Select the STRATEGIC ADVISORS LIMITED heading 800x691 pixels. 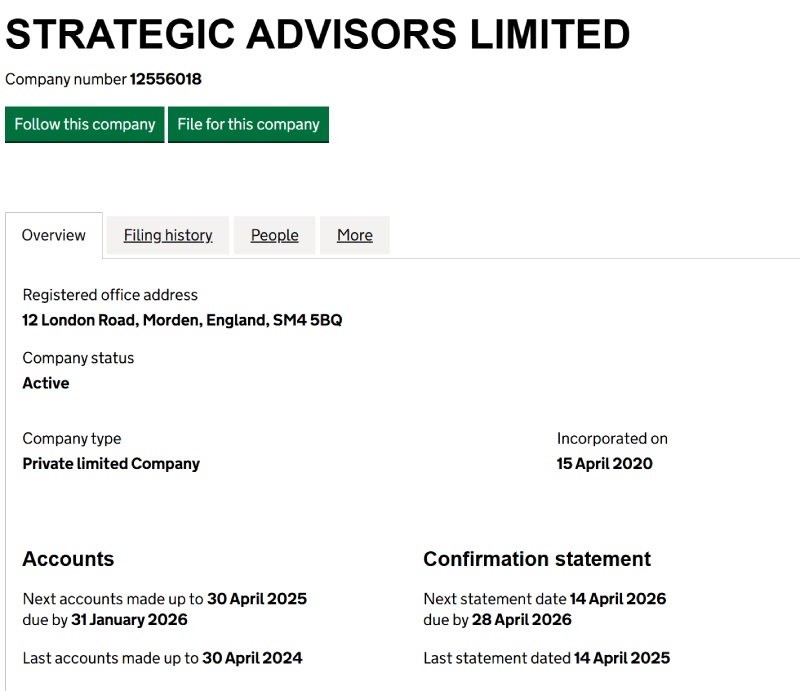[x=318, y=33]
